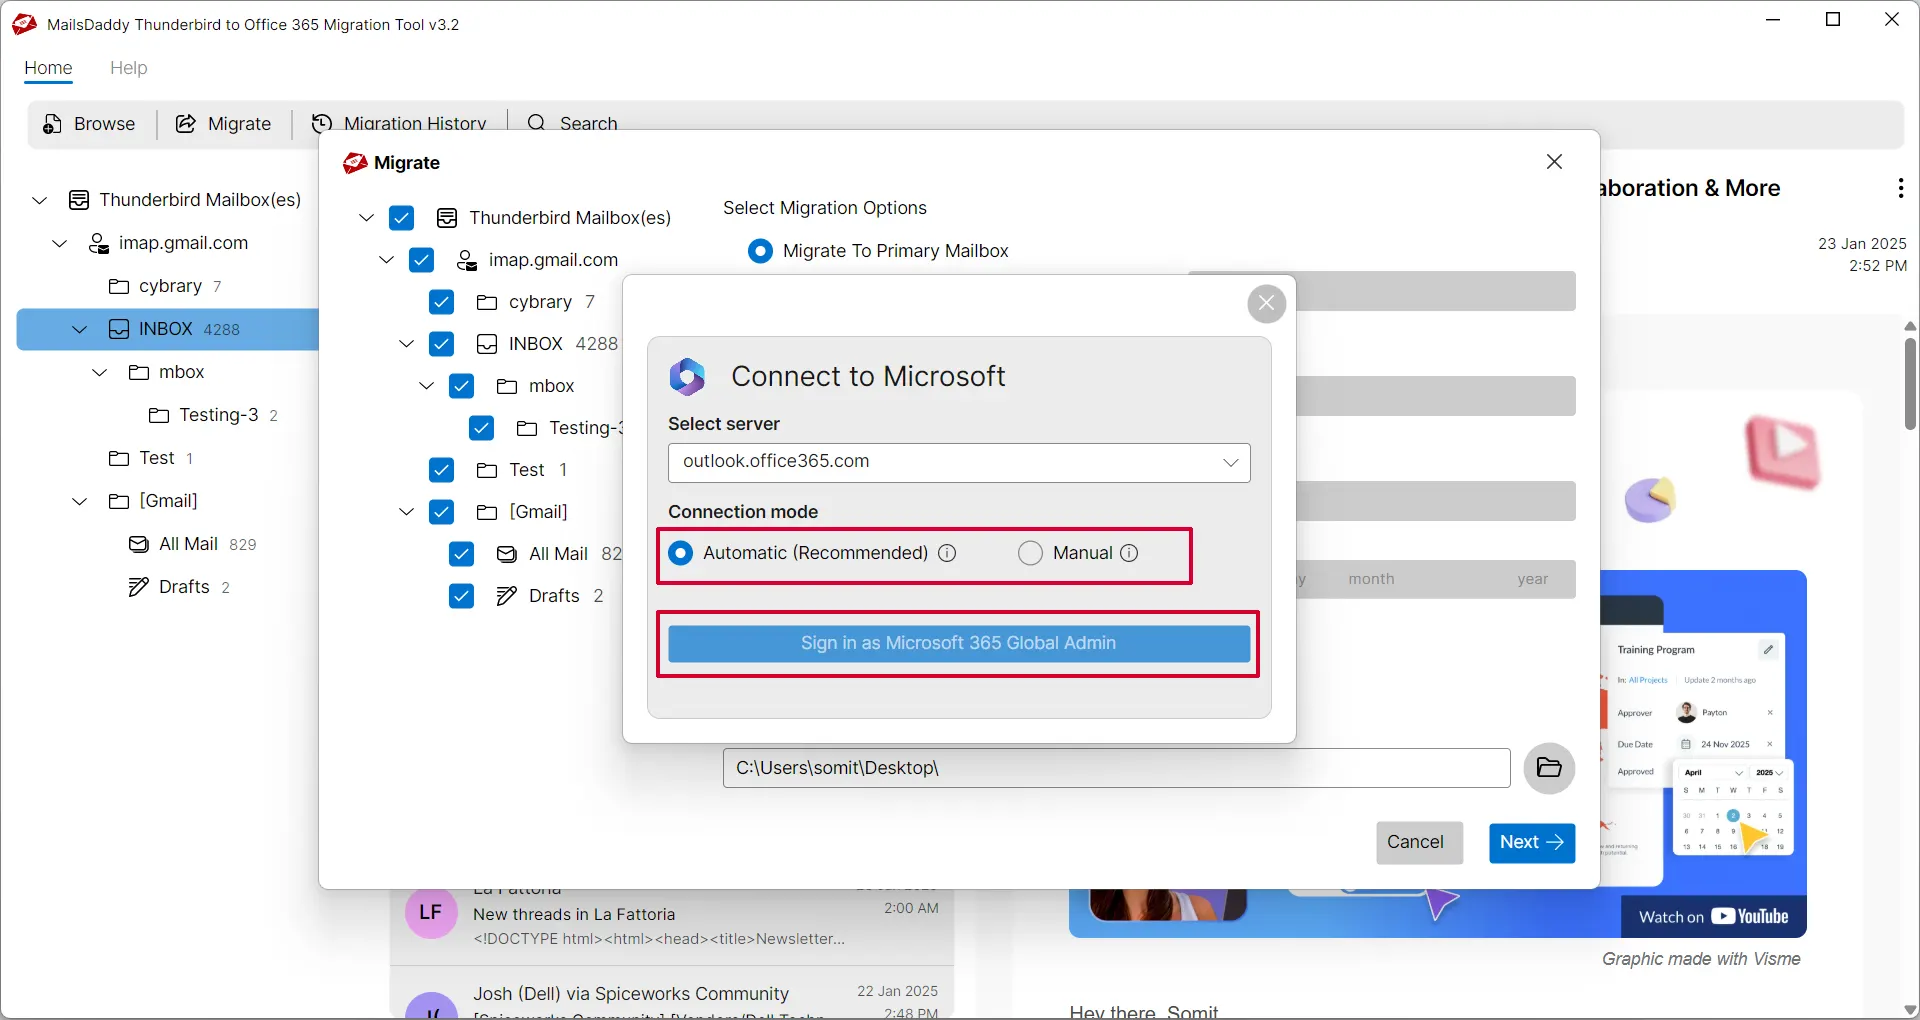Click the Drafts pencil icon in sidebar
The height and width of the screenshot is (1020, 1920).
[138, 587]
